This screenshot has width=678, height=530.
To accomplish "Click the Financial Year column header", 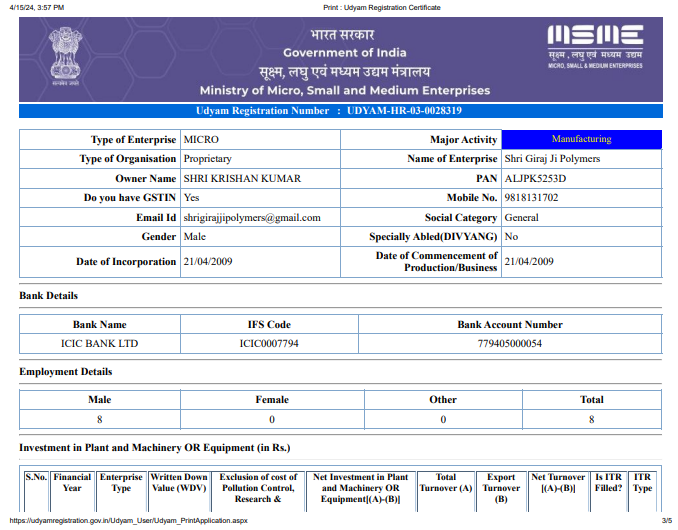I will (x=72, y=482).
